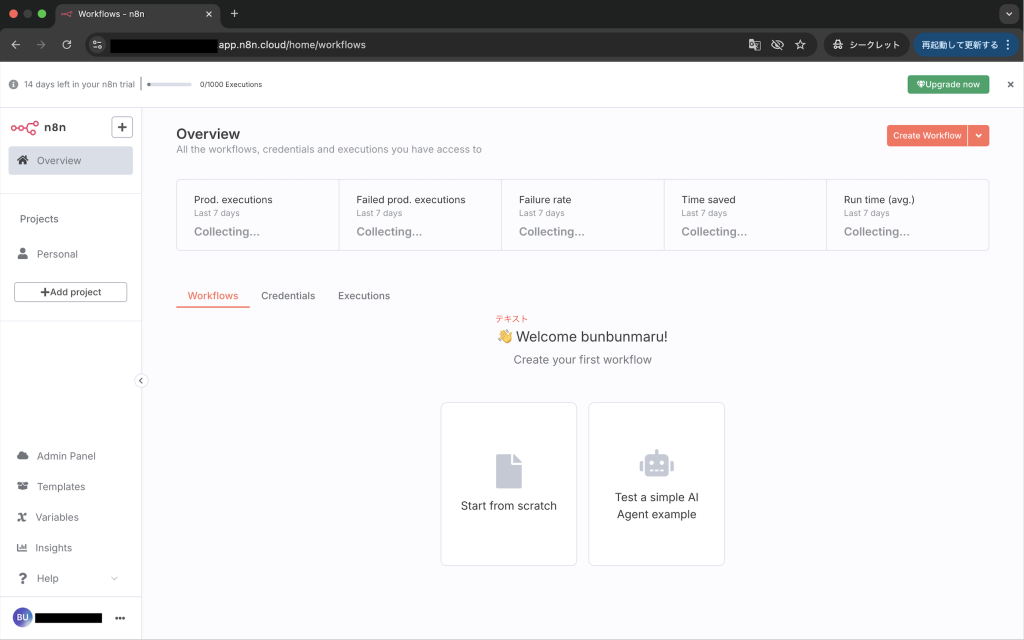Image resolution: width=1024 pixels, height=640 pixels.
Task: Click the plus button beside n8n logo
Action: (x=122, y=127)
